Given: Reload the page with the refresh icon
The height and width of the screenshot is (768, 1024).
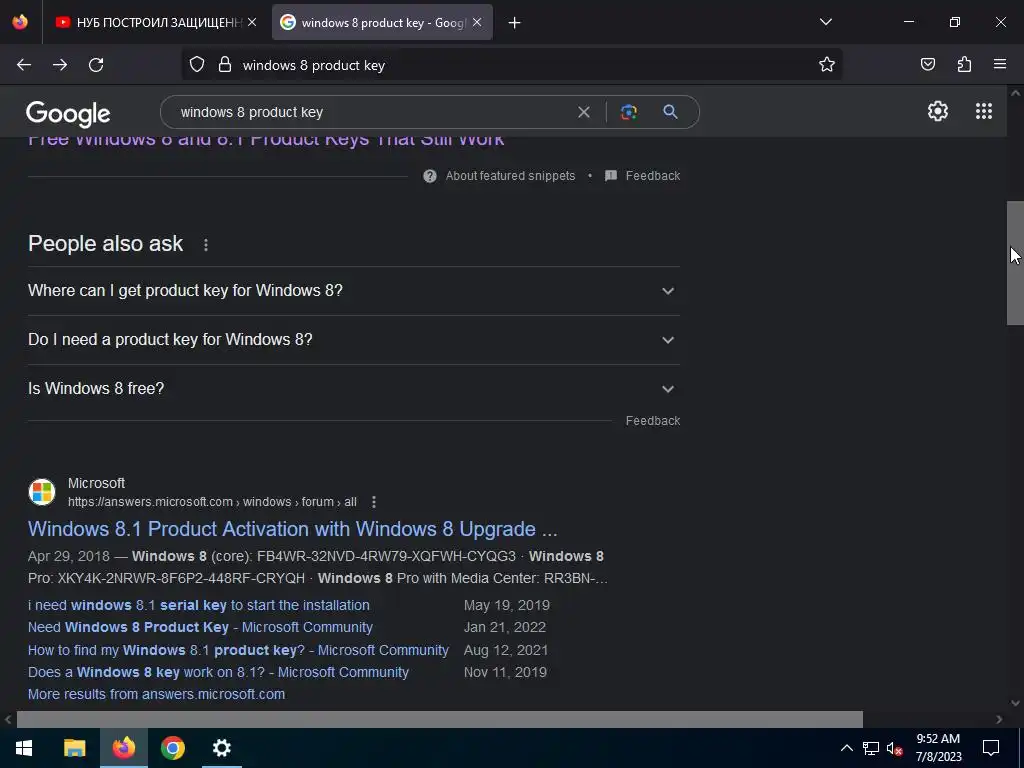Looking at the screenshot, I should tap(96, 65).
